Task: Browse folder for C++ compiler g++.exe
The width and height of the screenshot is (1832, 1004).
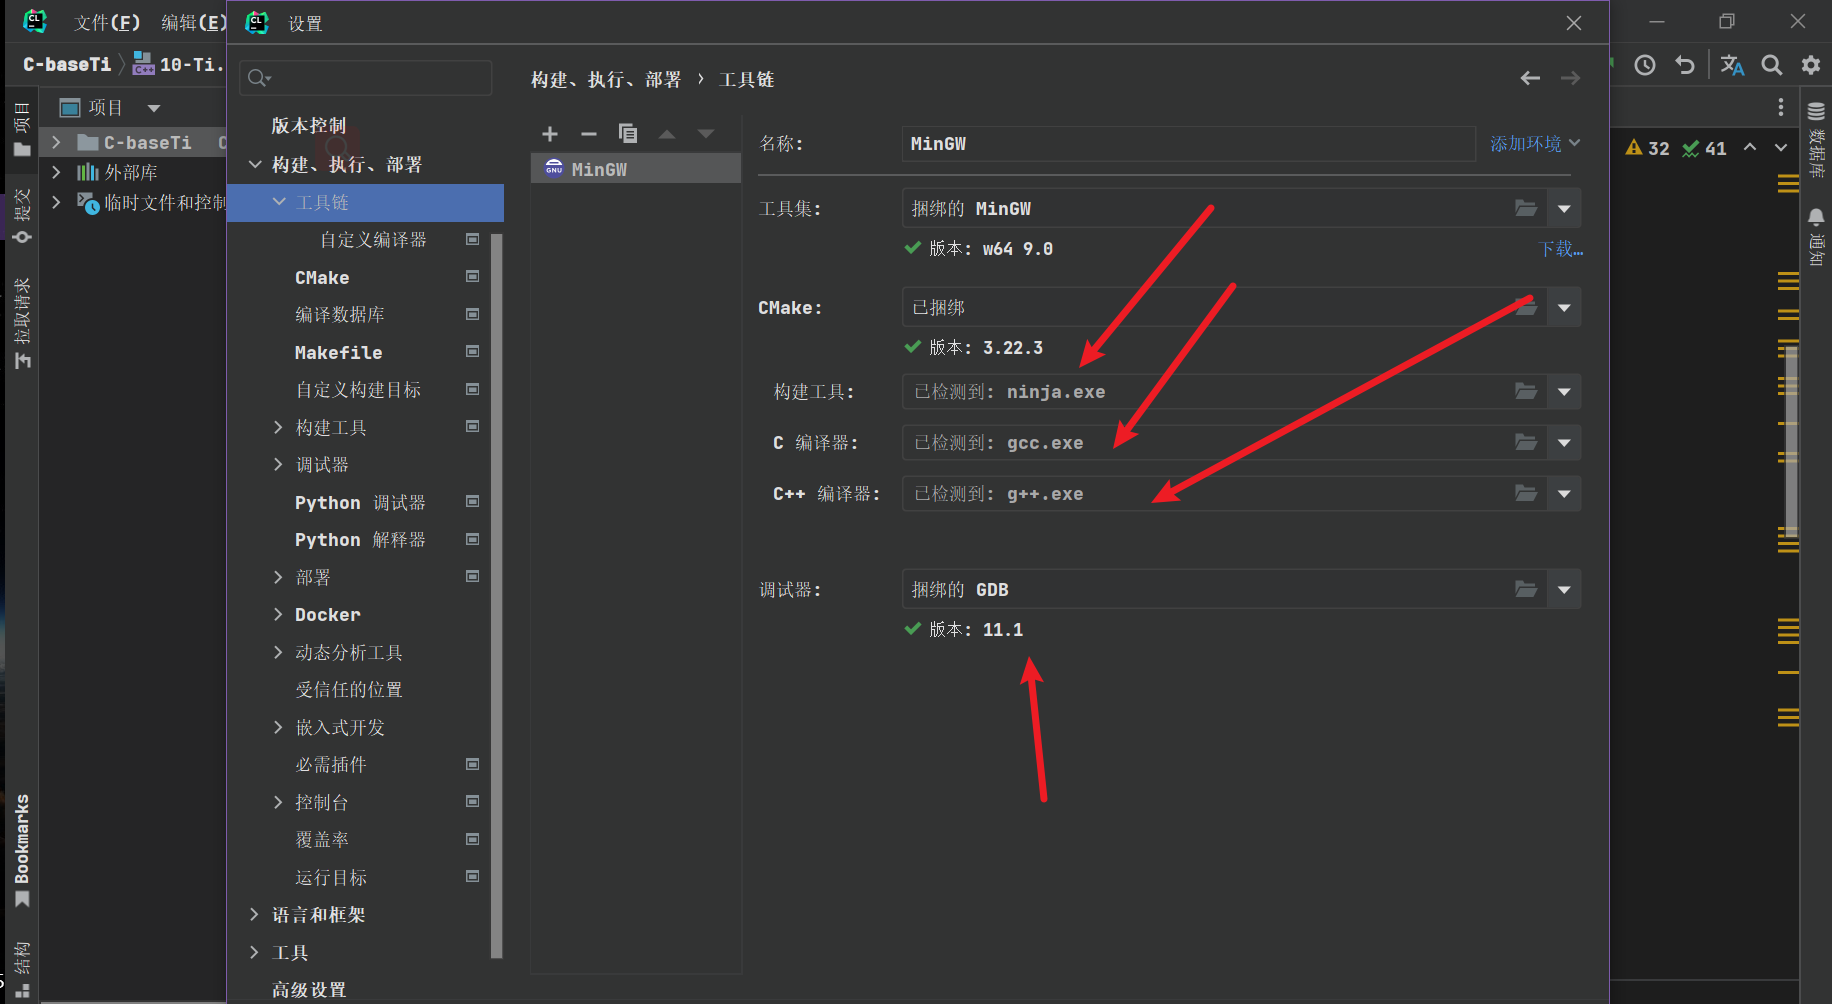Action: tap(1526, 493)
